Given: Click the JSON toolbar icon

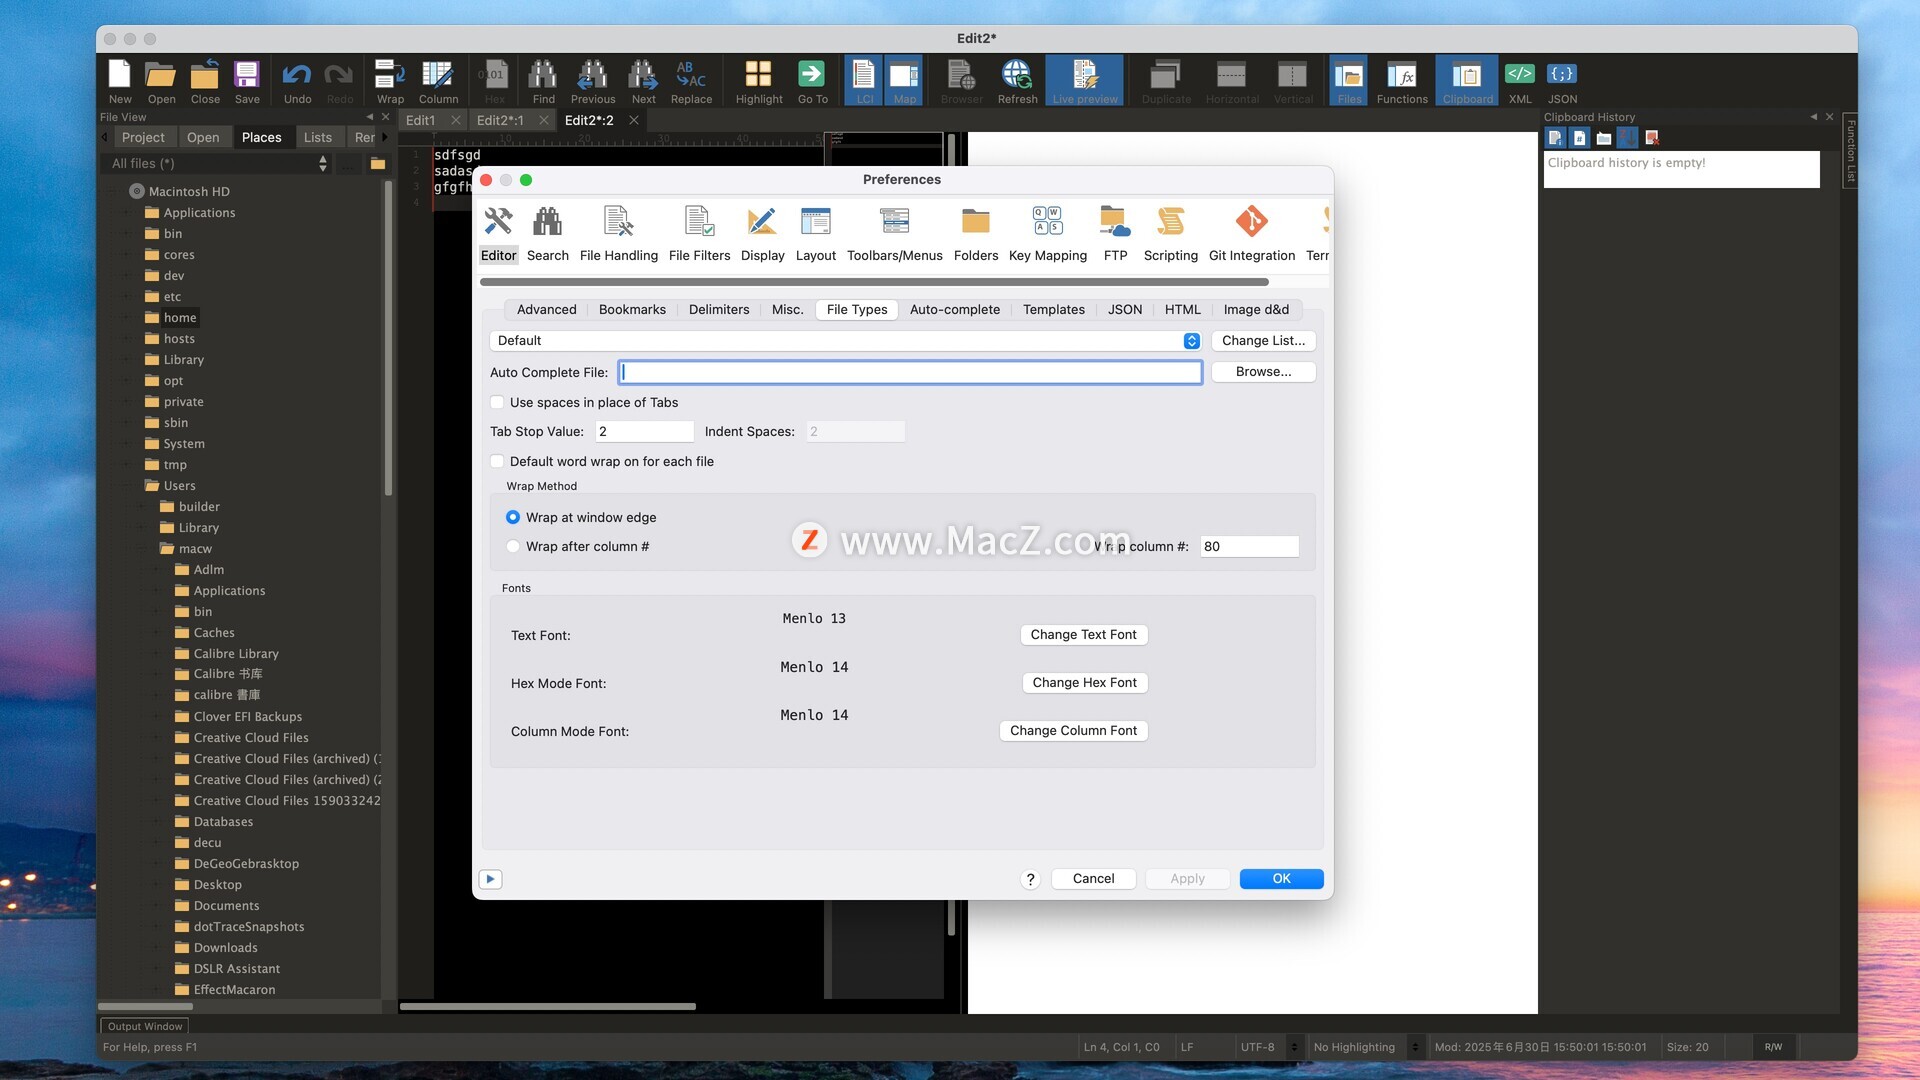Looking at the screenshot, I should pyautogui.click(x=1562, y=81).
